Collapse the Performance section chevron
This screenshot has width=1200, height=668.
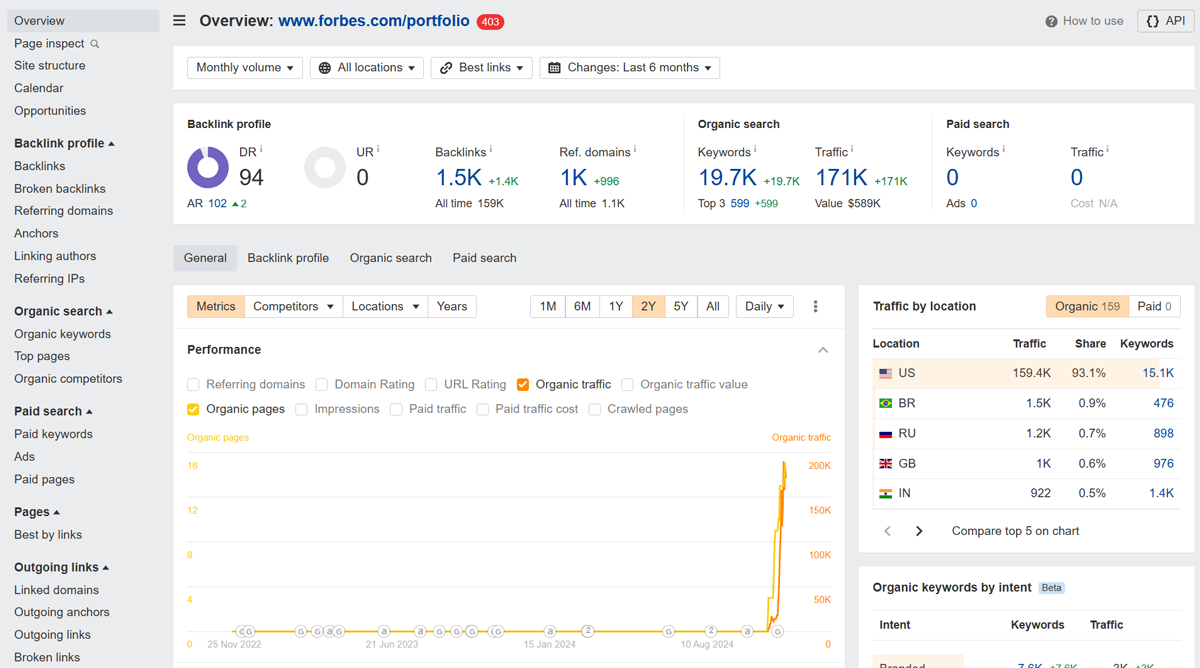click(823, 350)
